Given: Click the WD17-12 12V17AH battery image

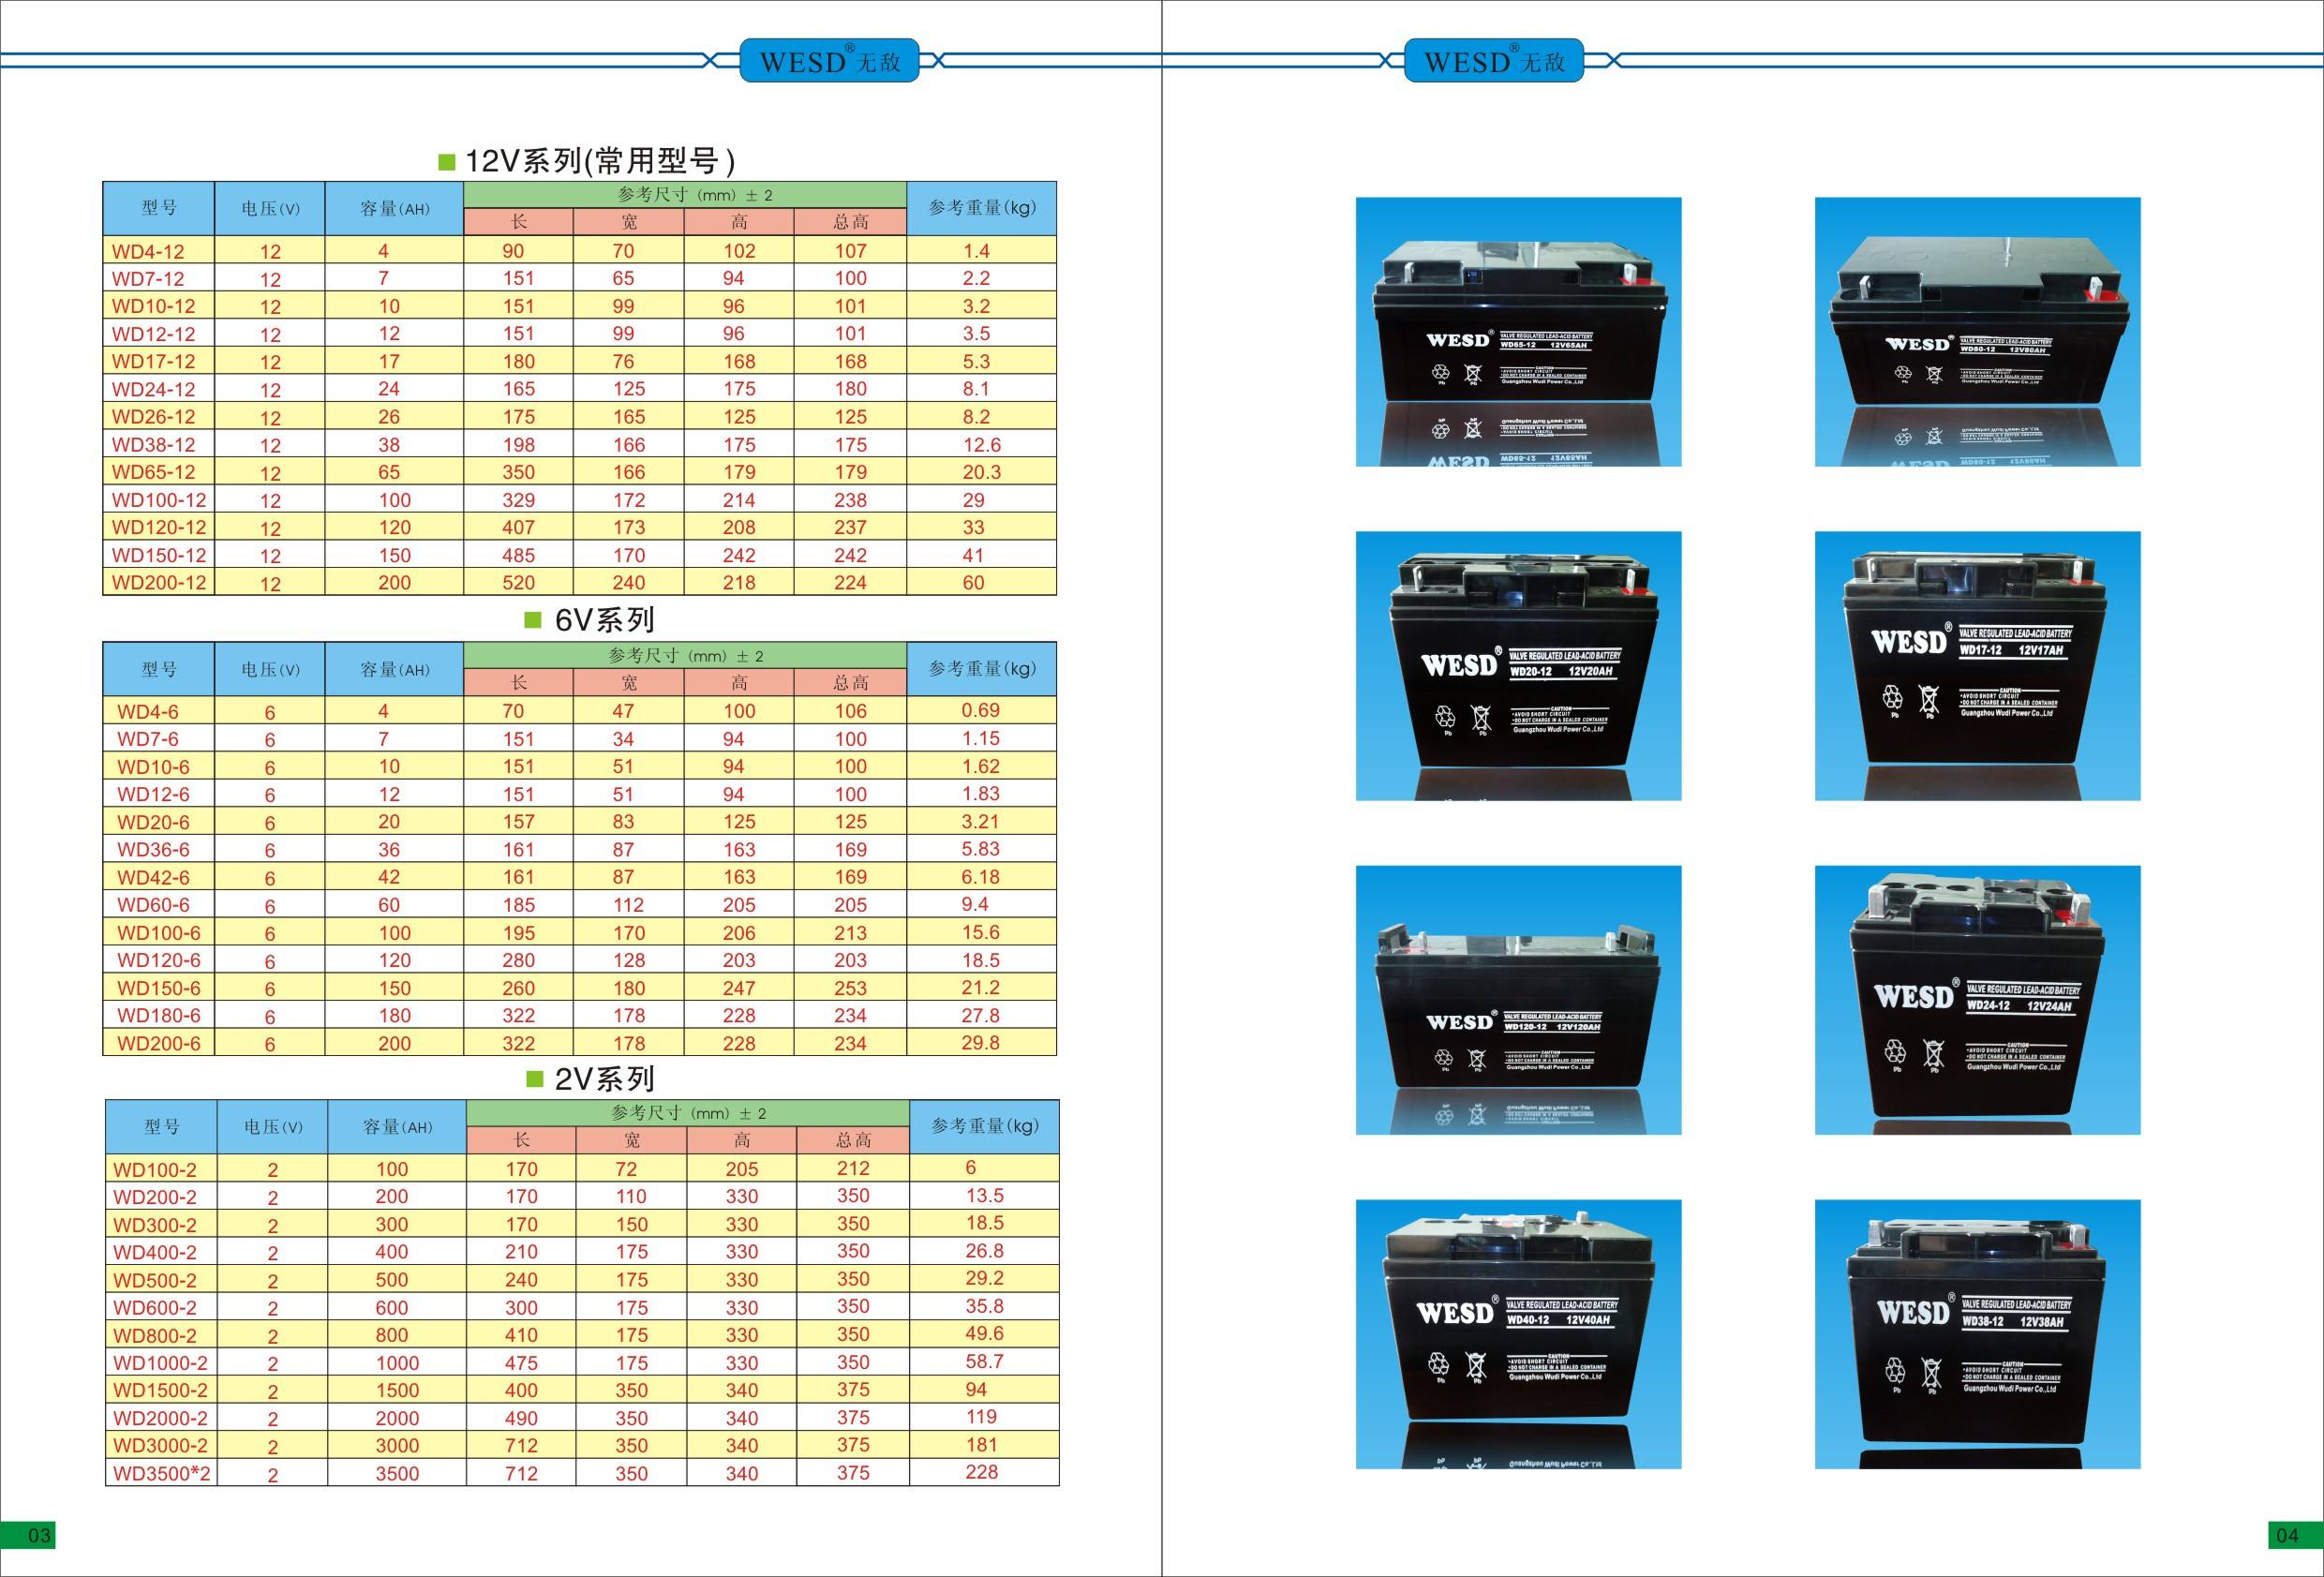Looking at the screenshot, I should point(1977,665).
